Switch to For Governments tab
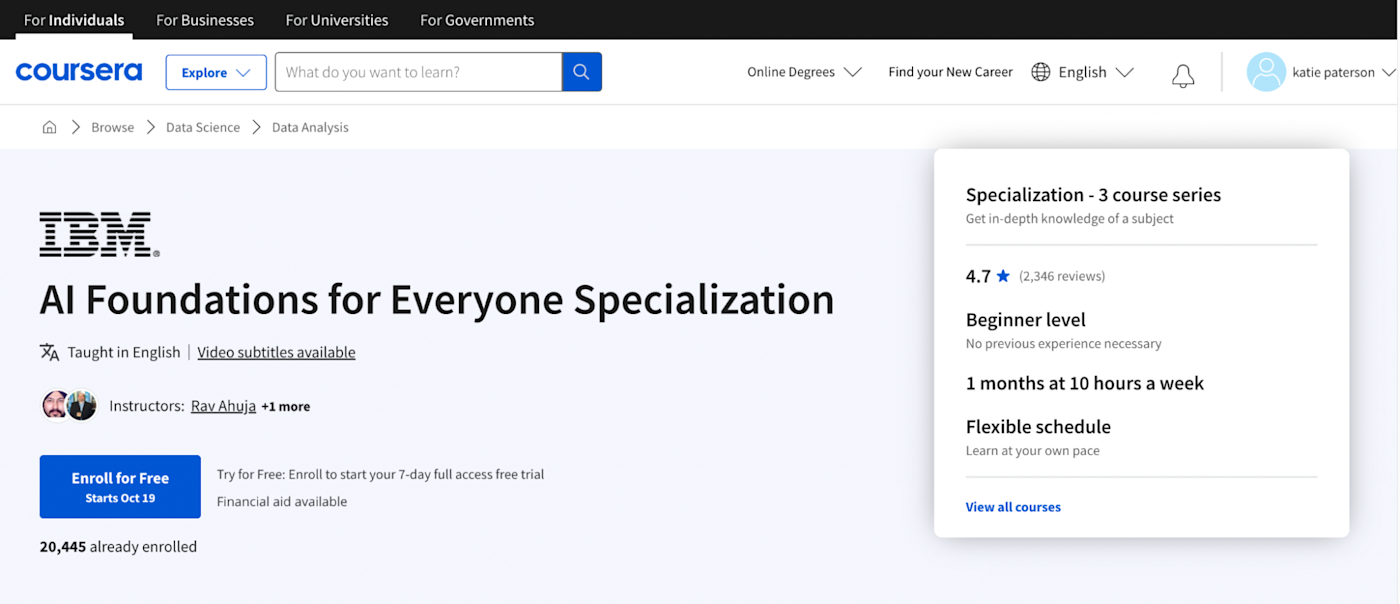1400x604 pixels. [477, 20]
